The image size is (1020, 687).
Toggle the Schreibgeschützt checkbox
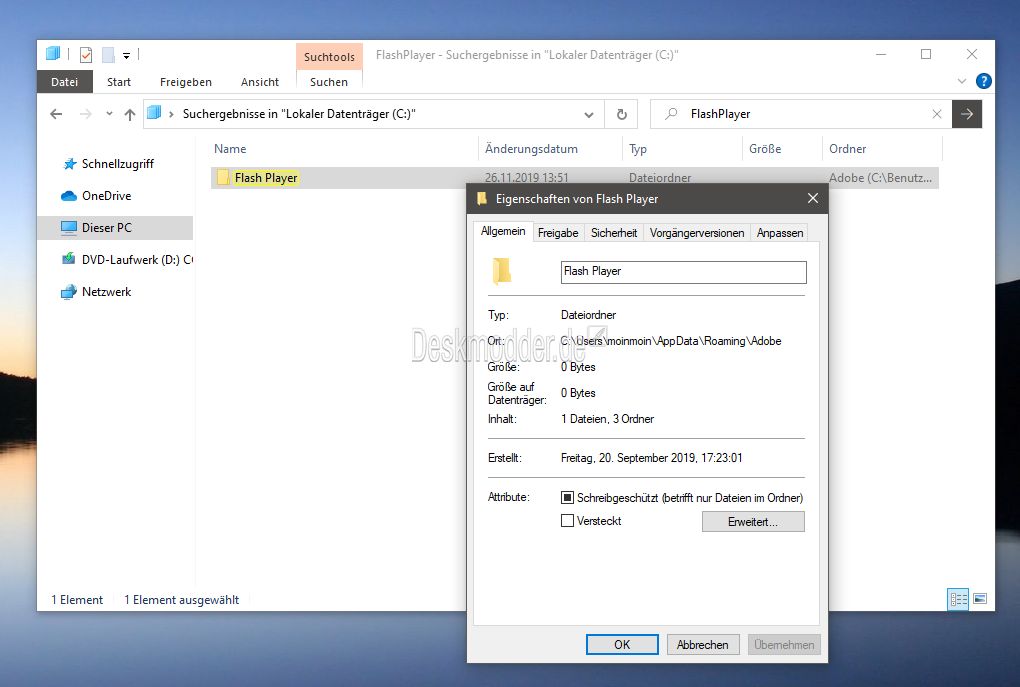tap(567, 497)
